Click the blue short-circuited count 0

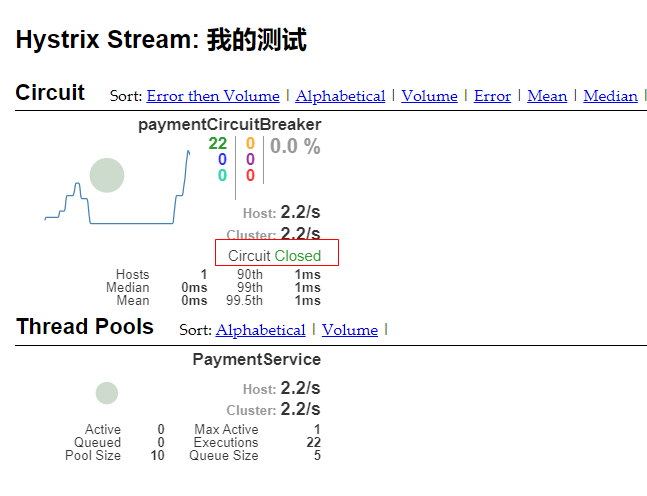(222, 159)
